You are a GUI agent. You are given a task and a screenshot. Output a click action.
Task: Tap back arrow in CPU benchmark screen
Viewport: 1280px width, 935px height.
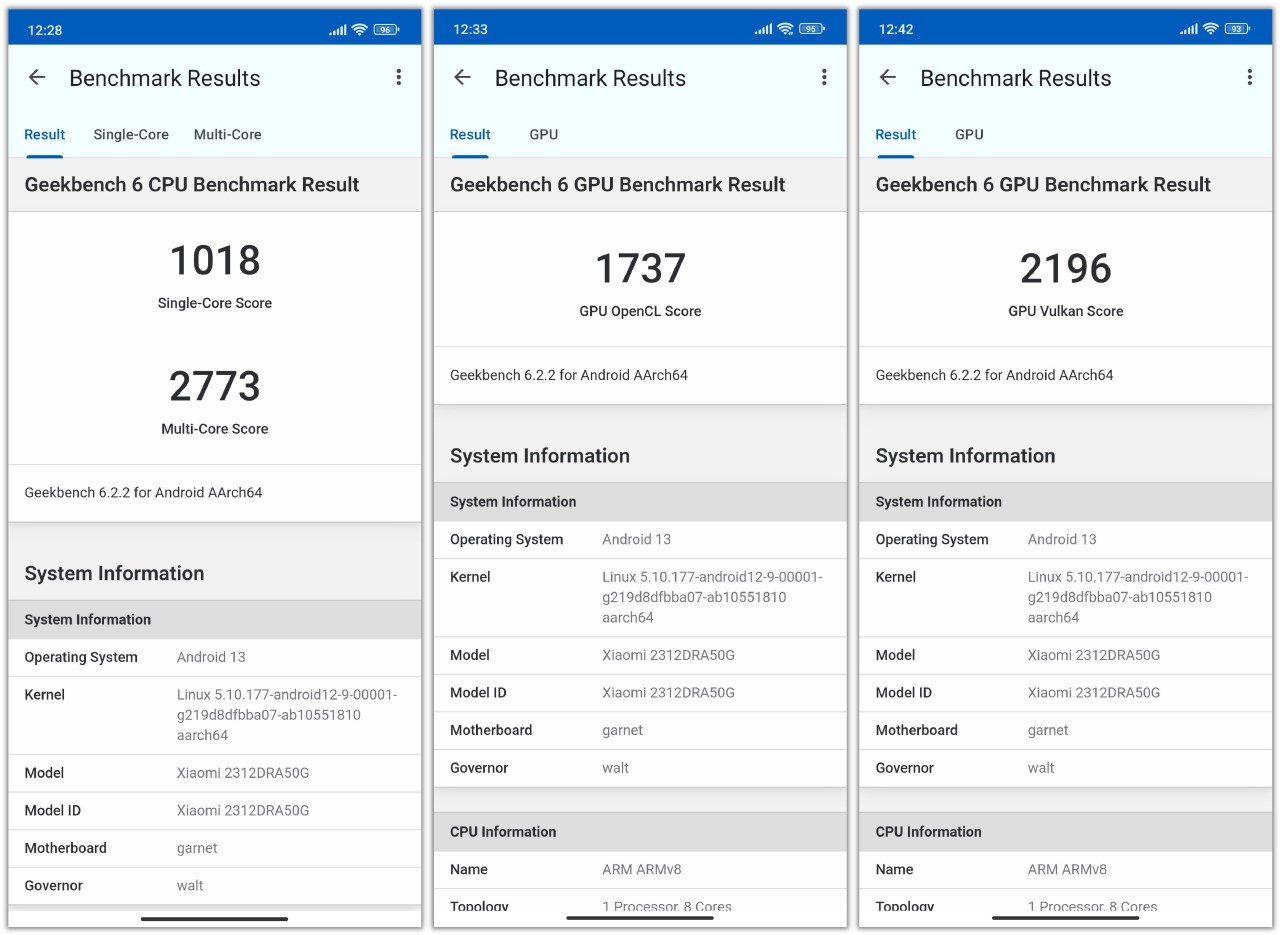(37, 77)
